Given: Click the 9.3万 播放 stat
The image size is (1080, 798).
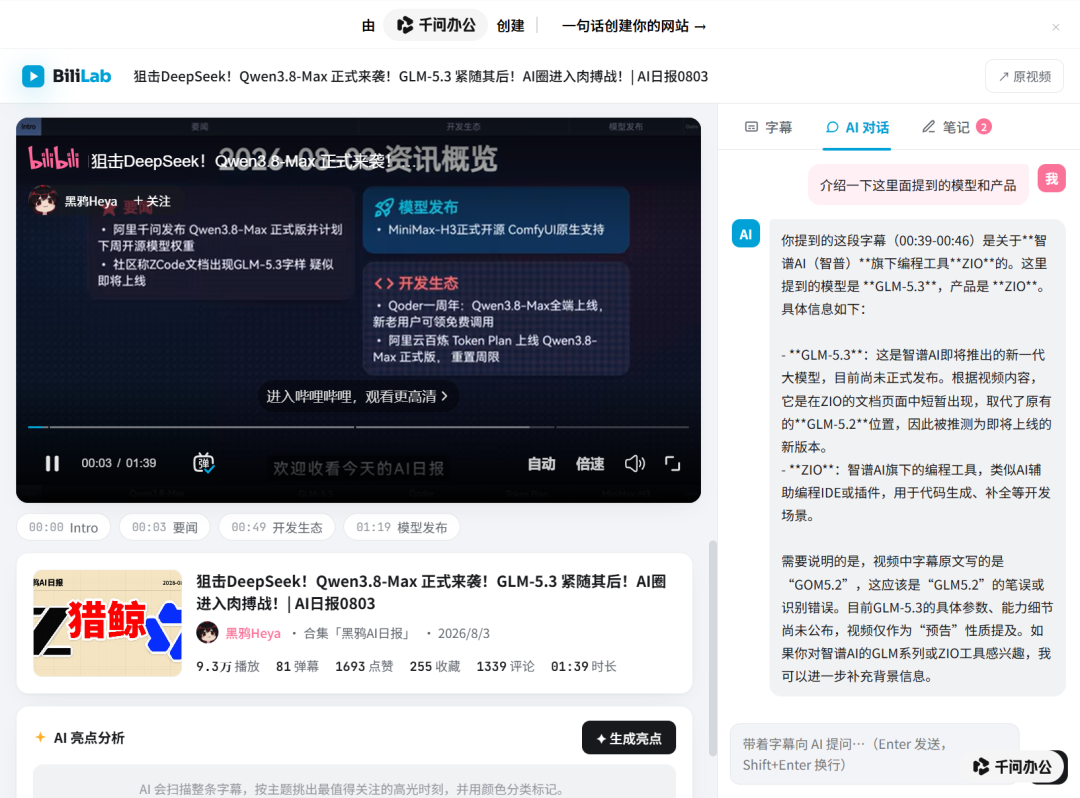Looking at the screenshot, I should coord(228,666).
